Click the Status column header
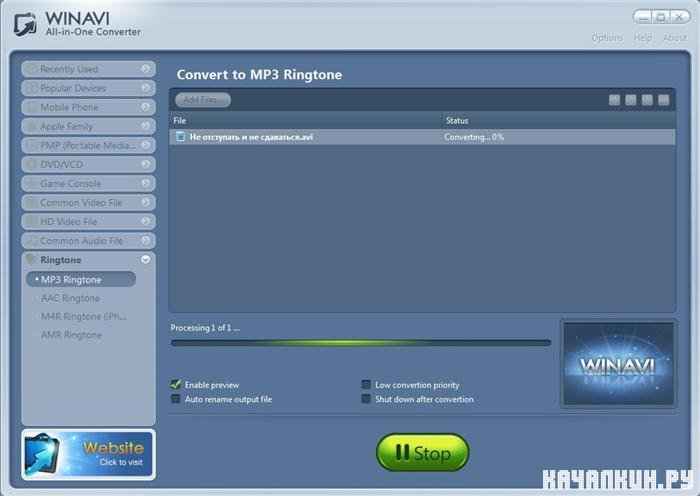 [457, 121]
